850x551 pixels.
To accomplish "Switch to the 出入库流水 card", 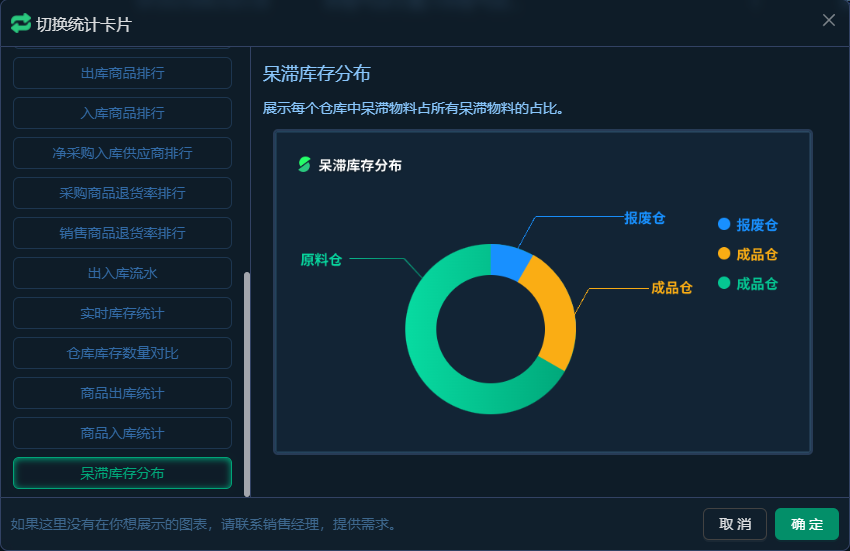I will 122,273.
